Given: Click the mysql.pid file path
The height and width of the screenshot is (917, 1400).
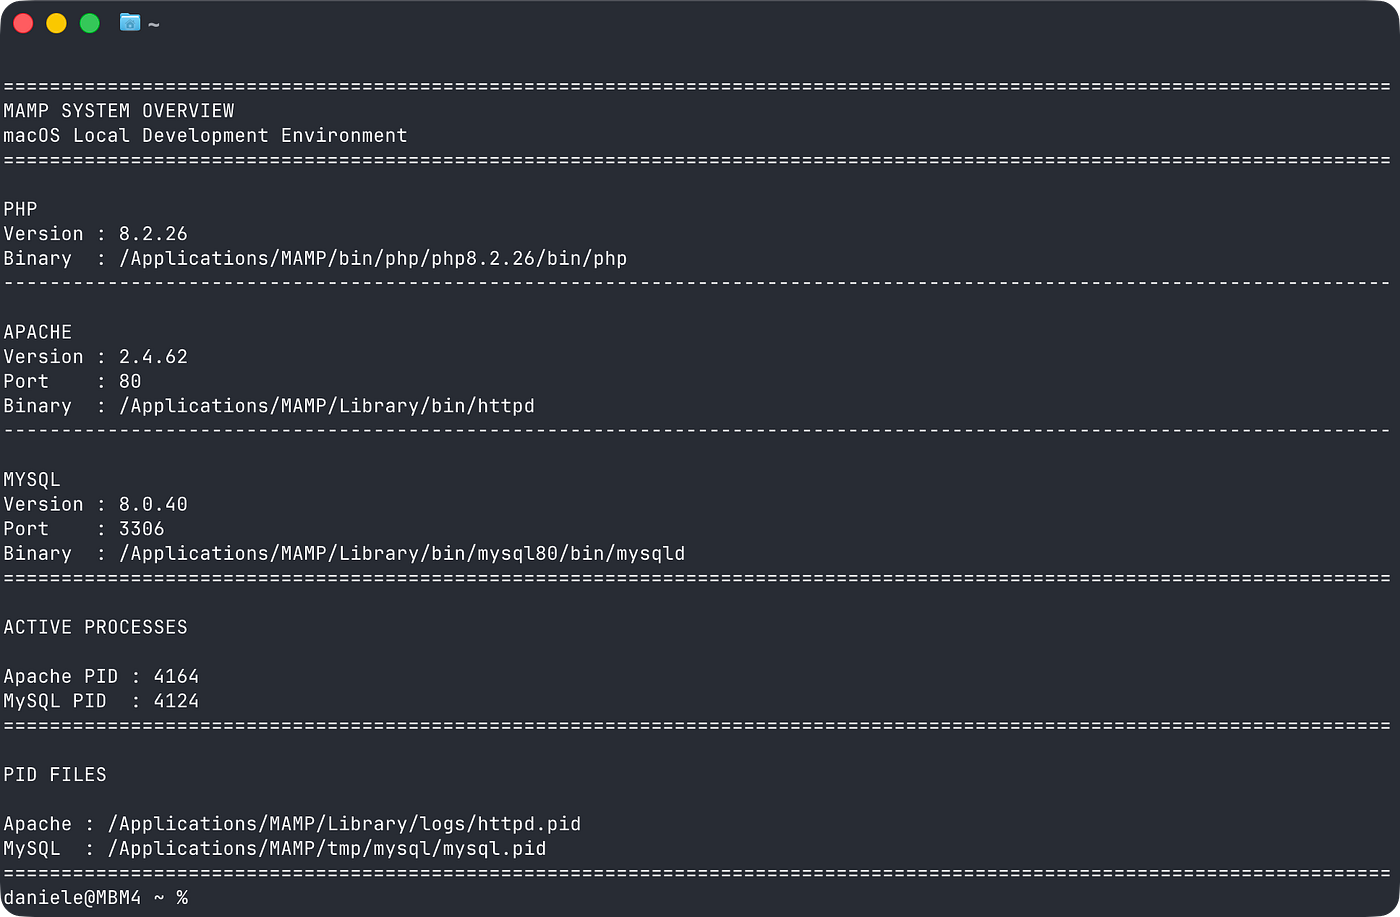Looking at the screenshot, I should pos(327,849).
